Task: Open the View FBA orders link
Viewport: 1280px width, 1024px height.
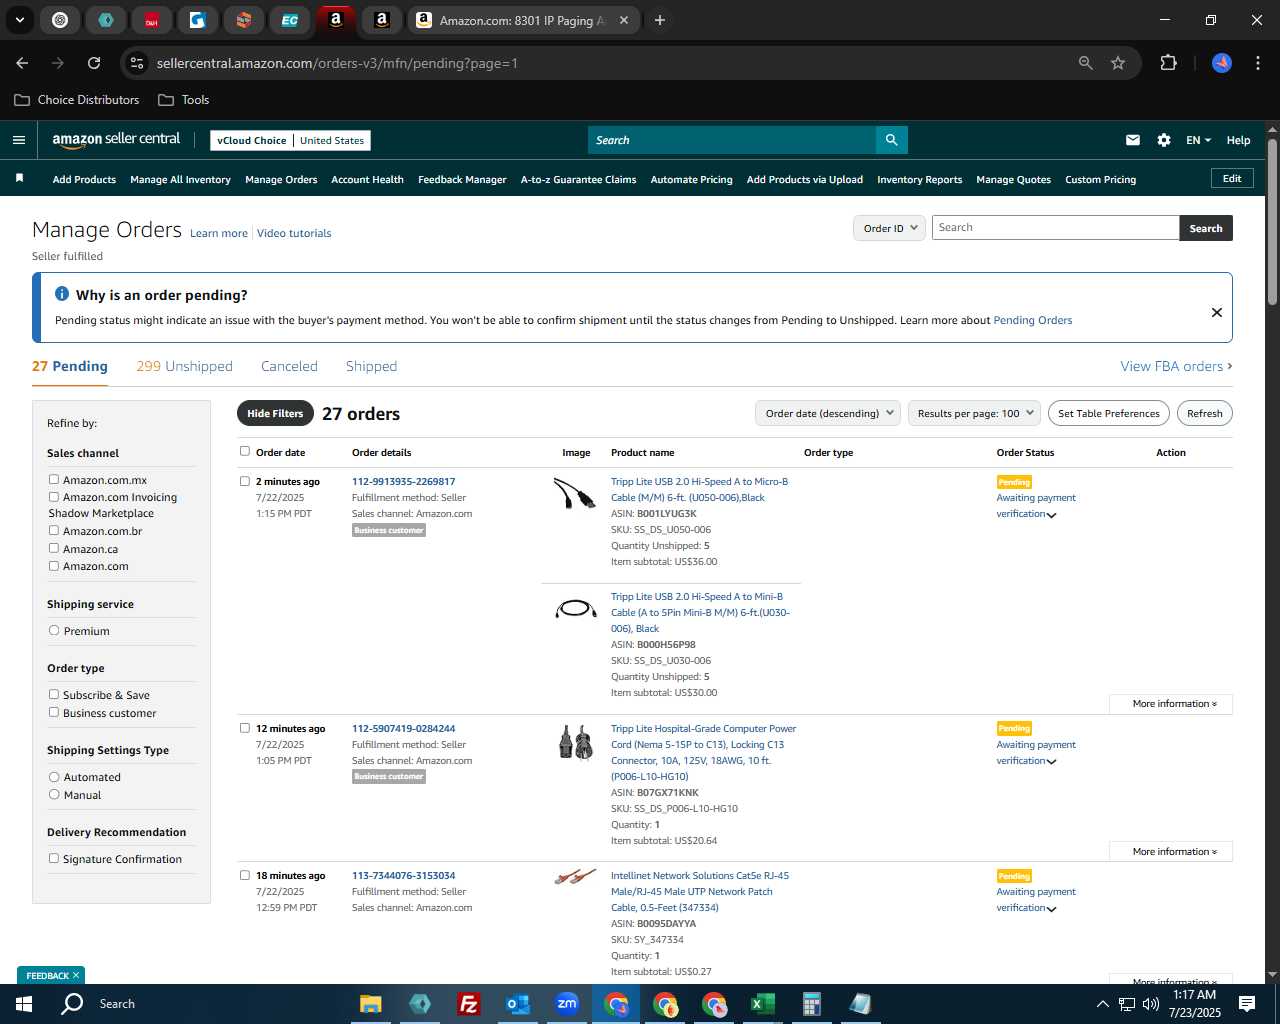Action: click(1176, 366)
